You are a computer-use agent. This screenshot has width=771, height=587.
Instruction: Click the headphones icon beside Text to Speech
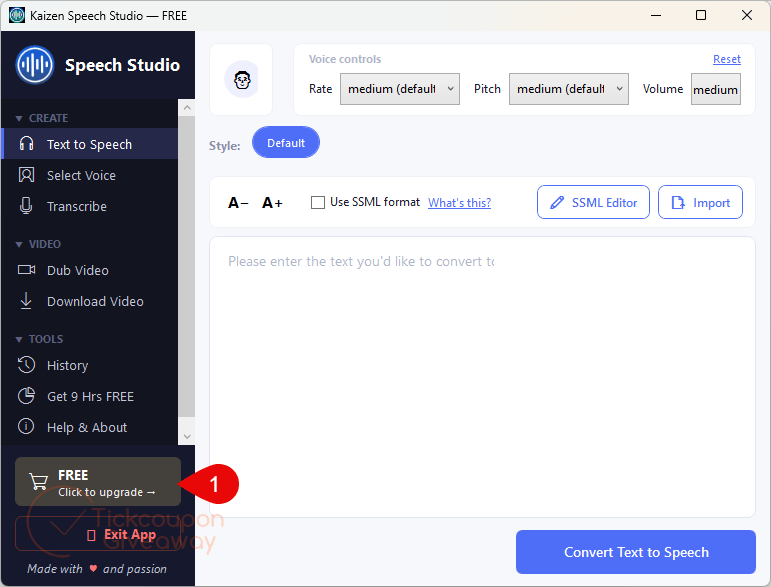pos(26,144)
